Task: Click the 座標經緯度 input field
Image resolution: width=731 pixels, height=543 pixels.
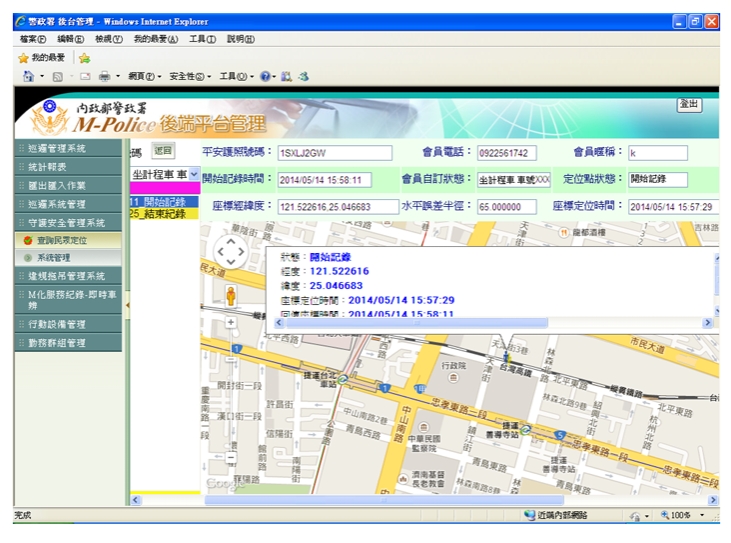Action: [338, 207]
